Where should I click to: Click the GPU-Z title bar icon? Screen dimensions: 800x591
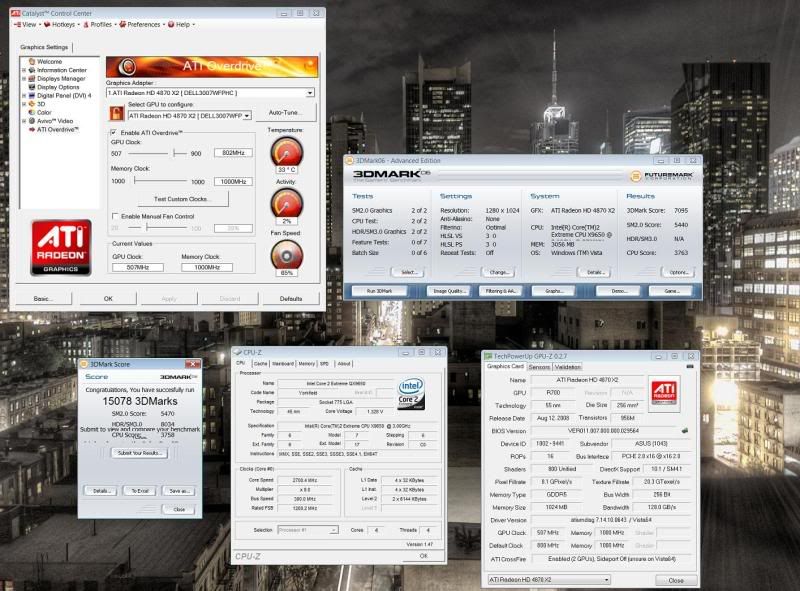click(x=488, y=356)
